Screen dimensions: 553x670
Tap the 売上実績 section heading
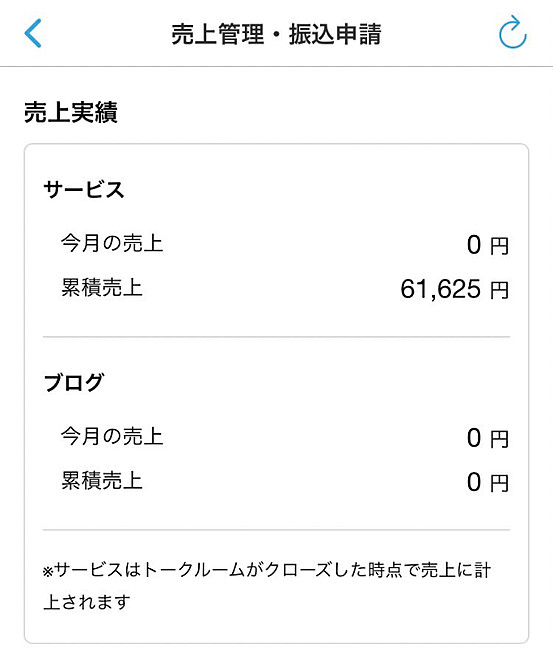[71, 112]
